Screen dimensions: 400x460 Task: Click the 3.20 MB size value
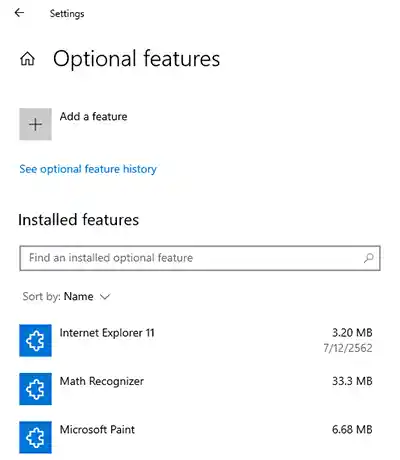(x=352, y=333)
